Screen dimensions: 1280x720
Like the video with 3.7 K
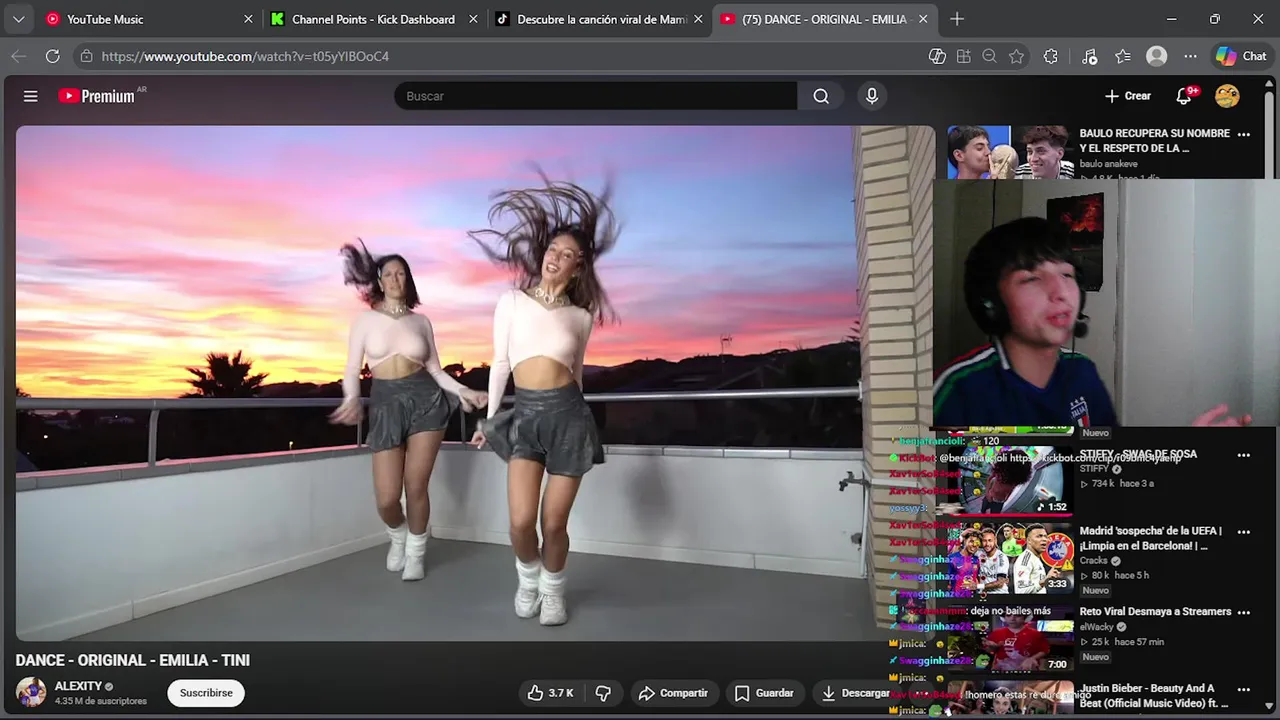click(x=550, y=693)
